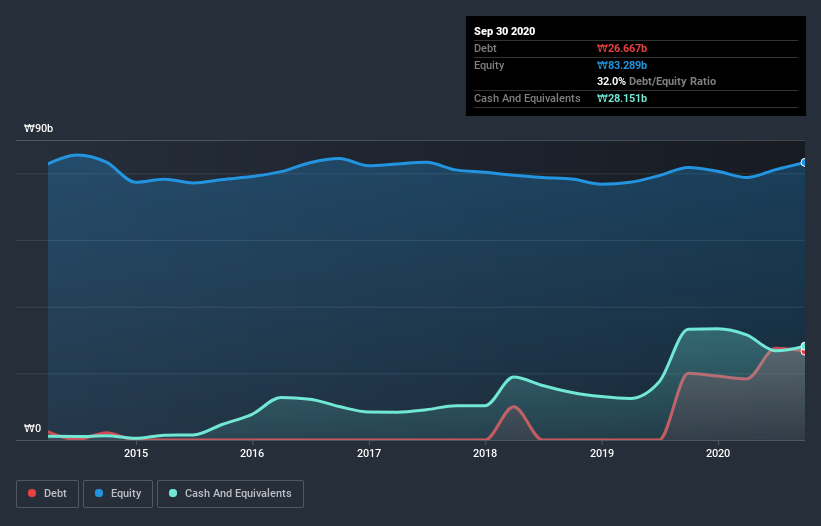
Task: Click the ₩0 y-axis label
Action: coord(32,429)
